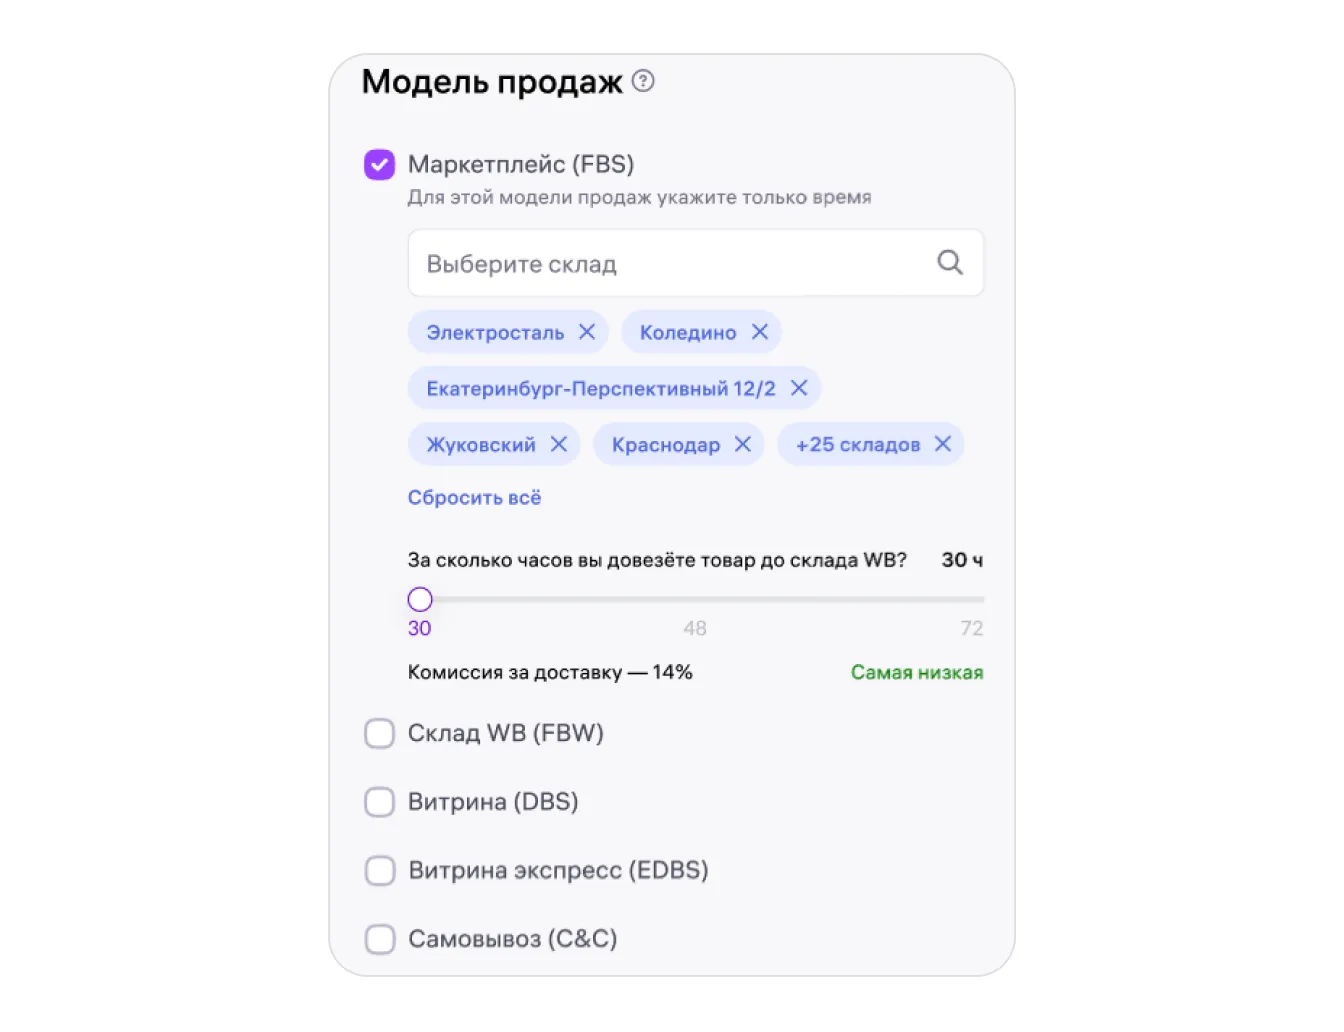Viewport: 1344px width, 1032px height.
Task: Click the Выберите склад search field
Action: point(670,264)
